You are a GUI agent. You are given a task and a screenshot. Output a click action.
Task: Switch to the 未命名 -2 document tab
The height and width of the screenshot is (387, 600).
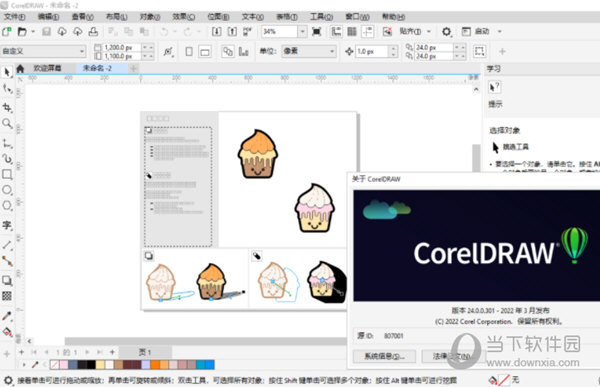(98, 68)
